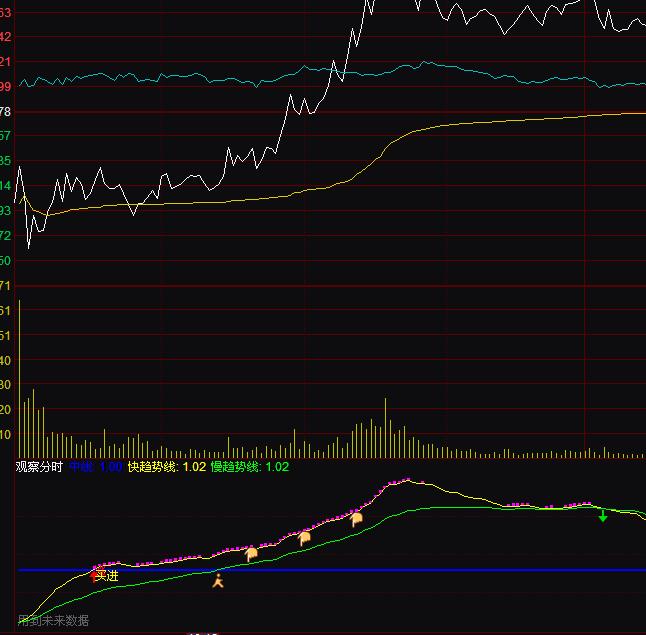Click the green down arrow sell signal

[x=603, y=516]
